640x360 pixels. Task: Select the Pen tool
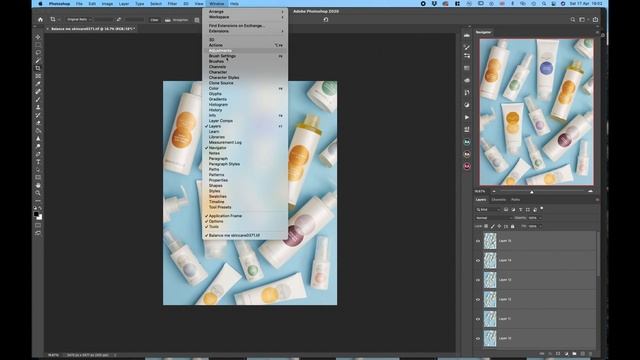tap(38, 154)
